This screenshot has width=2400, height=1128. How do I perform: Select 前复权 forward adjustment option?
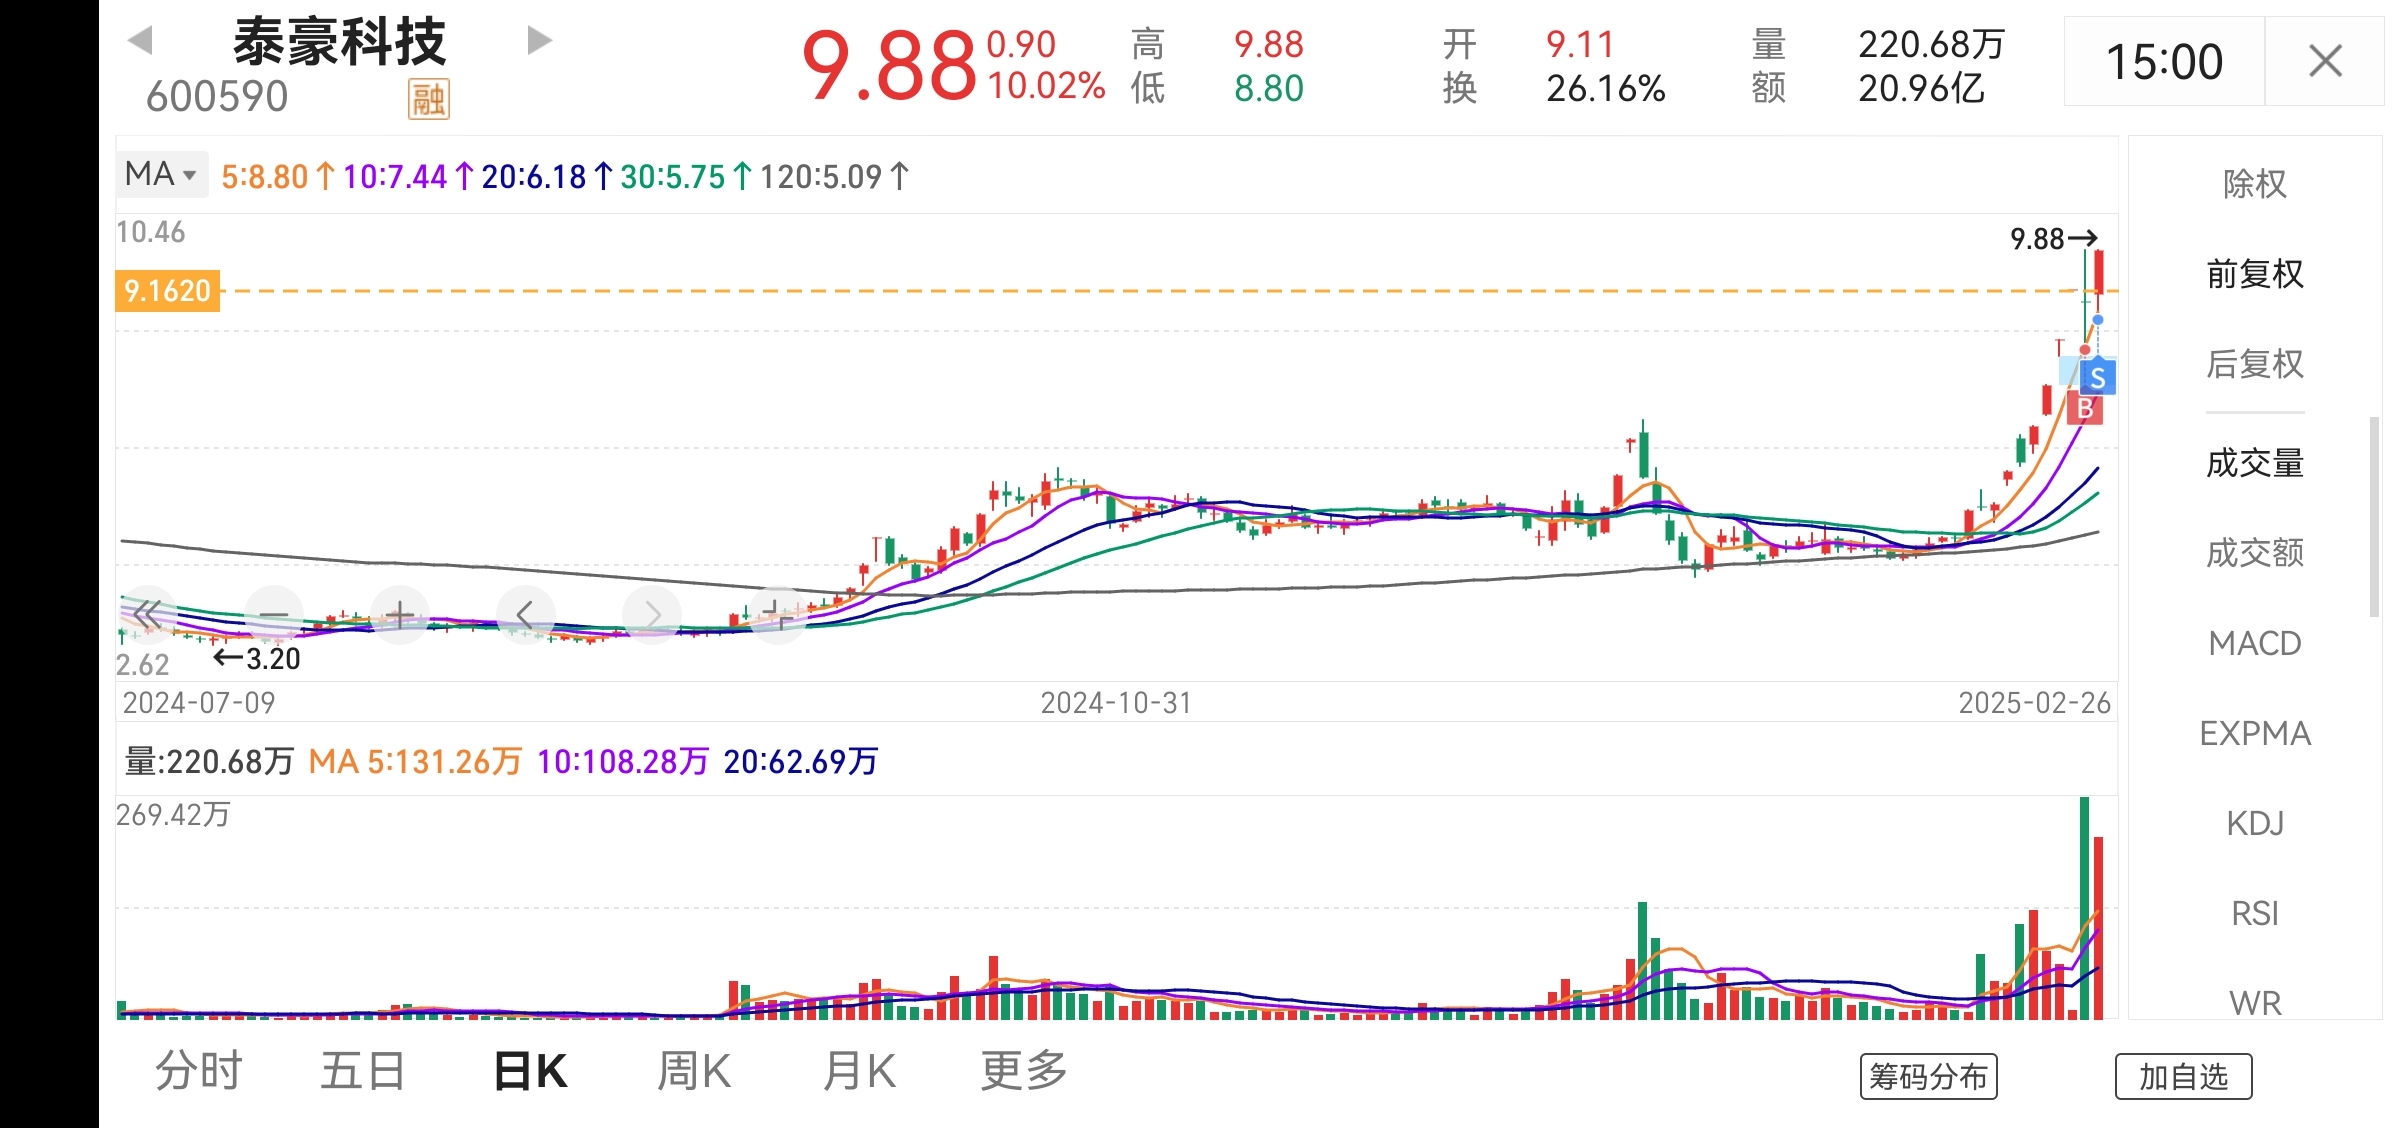(2254, 274)
